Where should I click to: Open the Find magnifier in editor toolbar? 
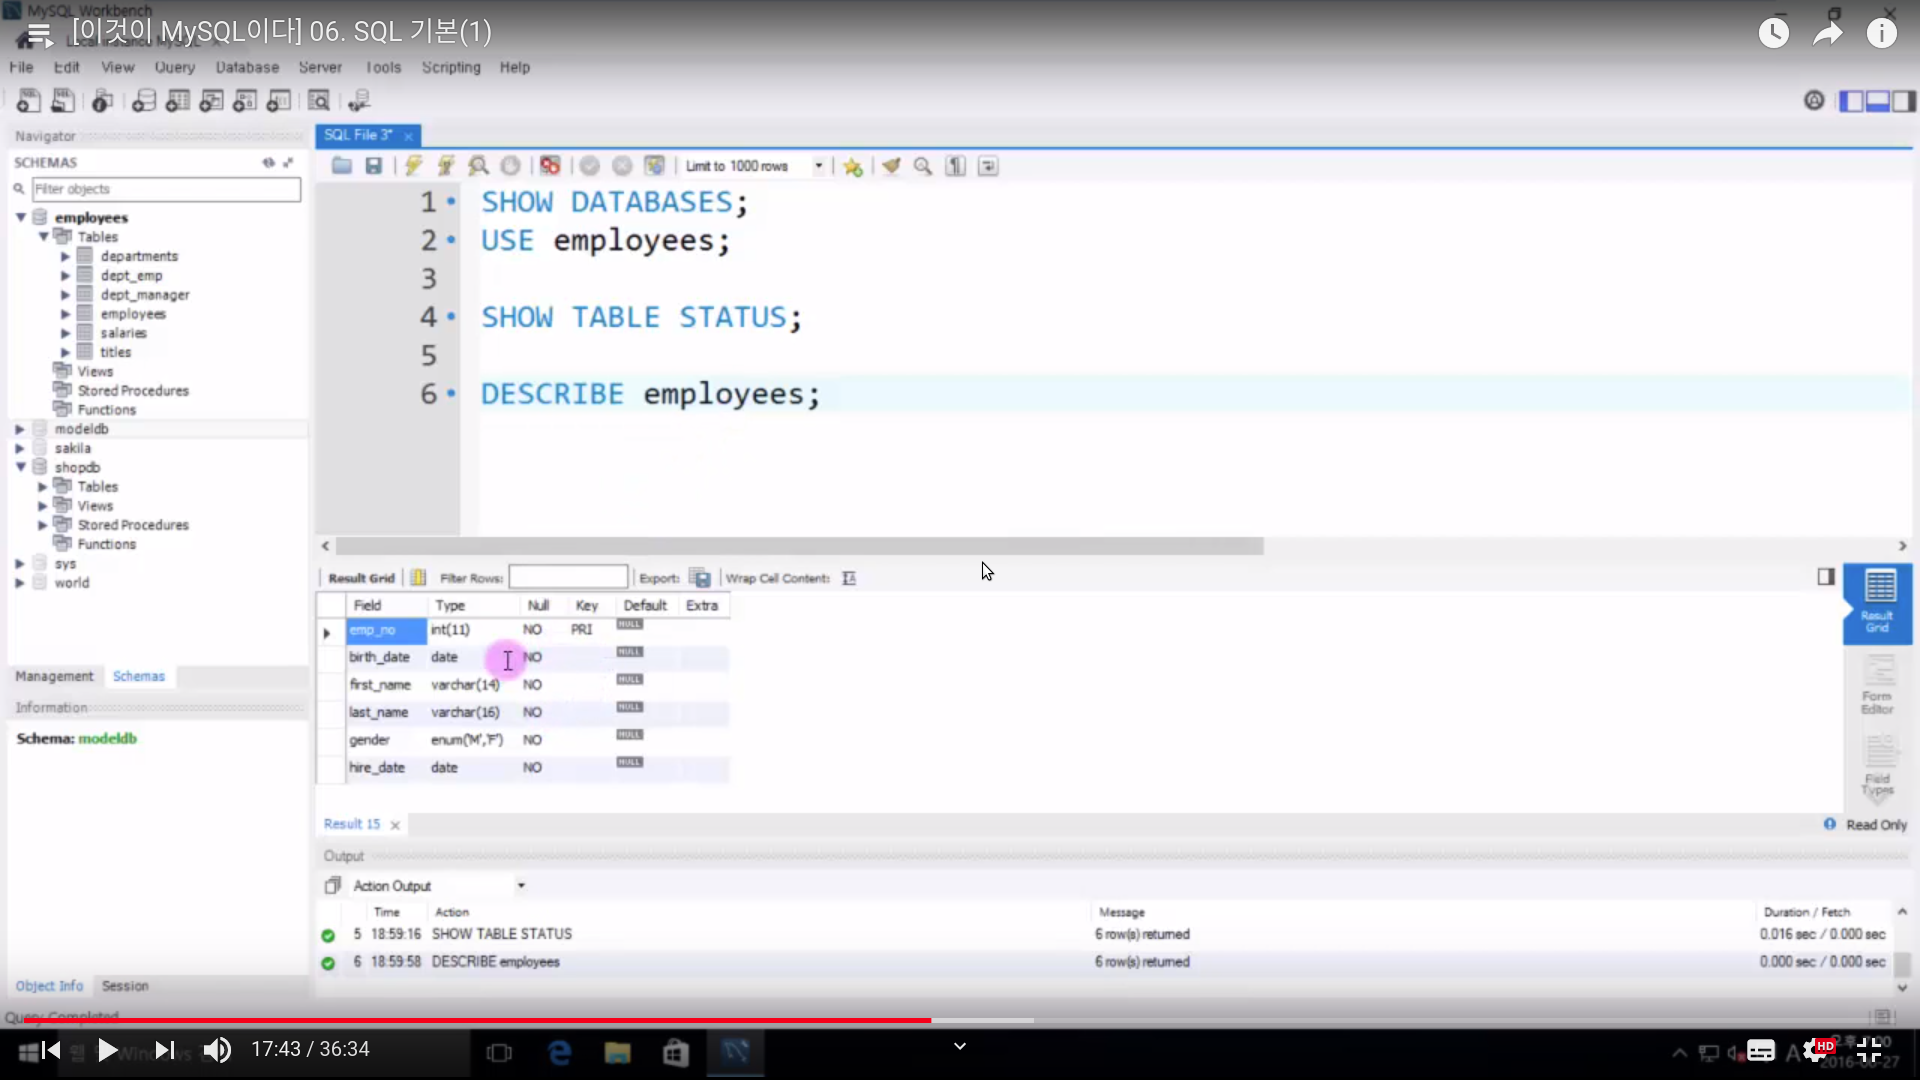pos(923,166)
